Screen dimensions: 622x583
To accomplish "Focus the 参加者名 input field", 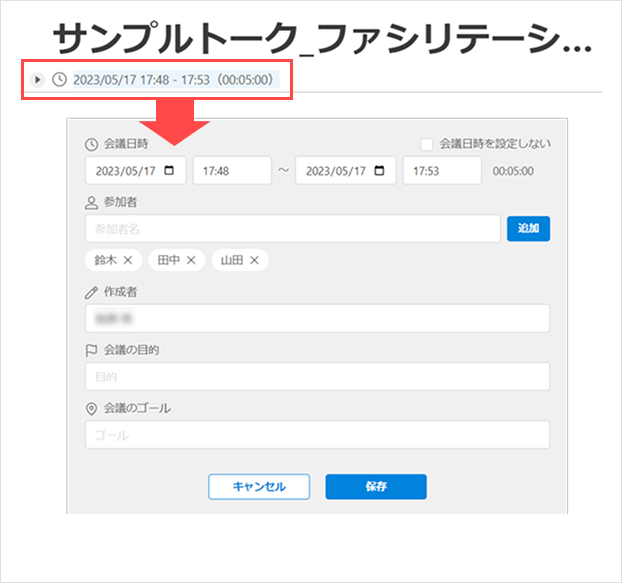I will click(x=292, y=229).
